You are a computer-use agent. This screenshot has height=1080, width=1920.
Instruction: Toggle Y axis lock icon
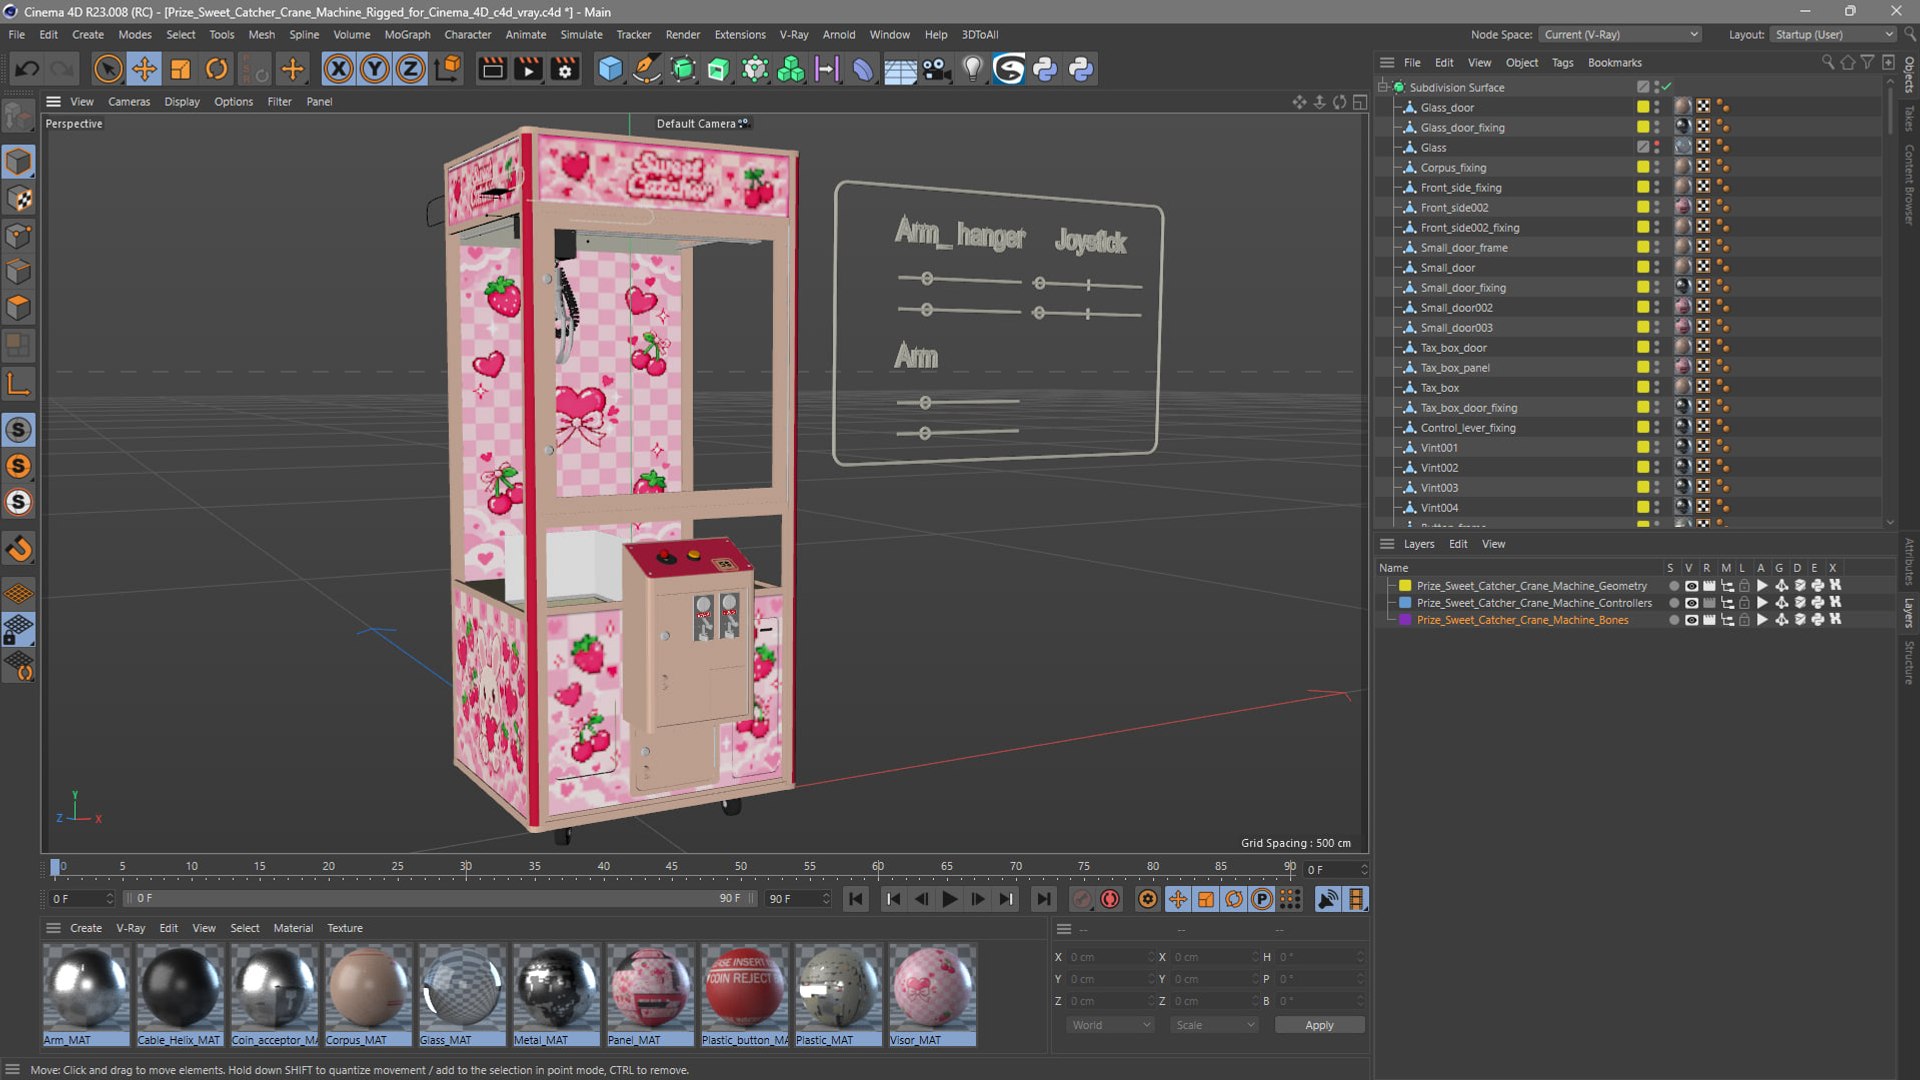[374, 69]
